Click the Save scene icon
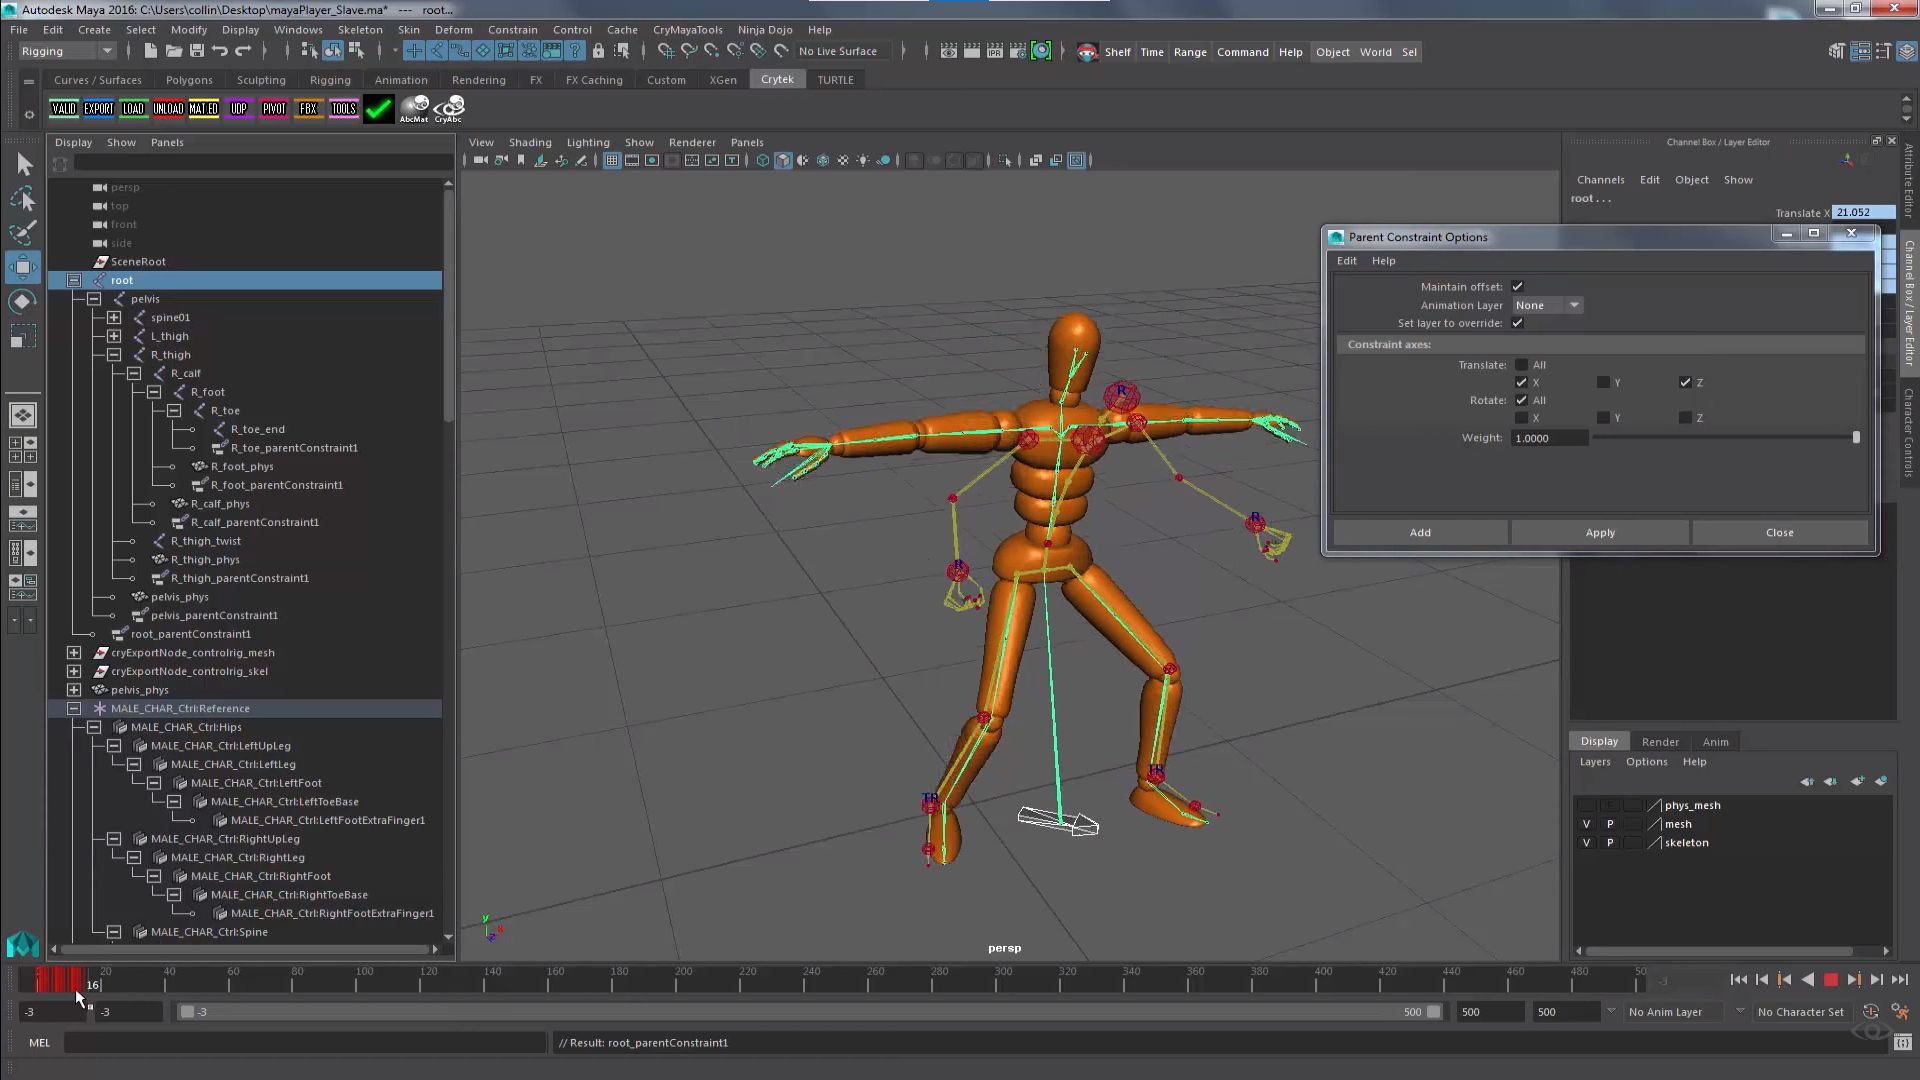This screenshot has height=1080, width=1920. (197, 51)
